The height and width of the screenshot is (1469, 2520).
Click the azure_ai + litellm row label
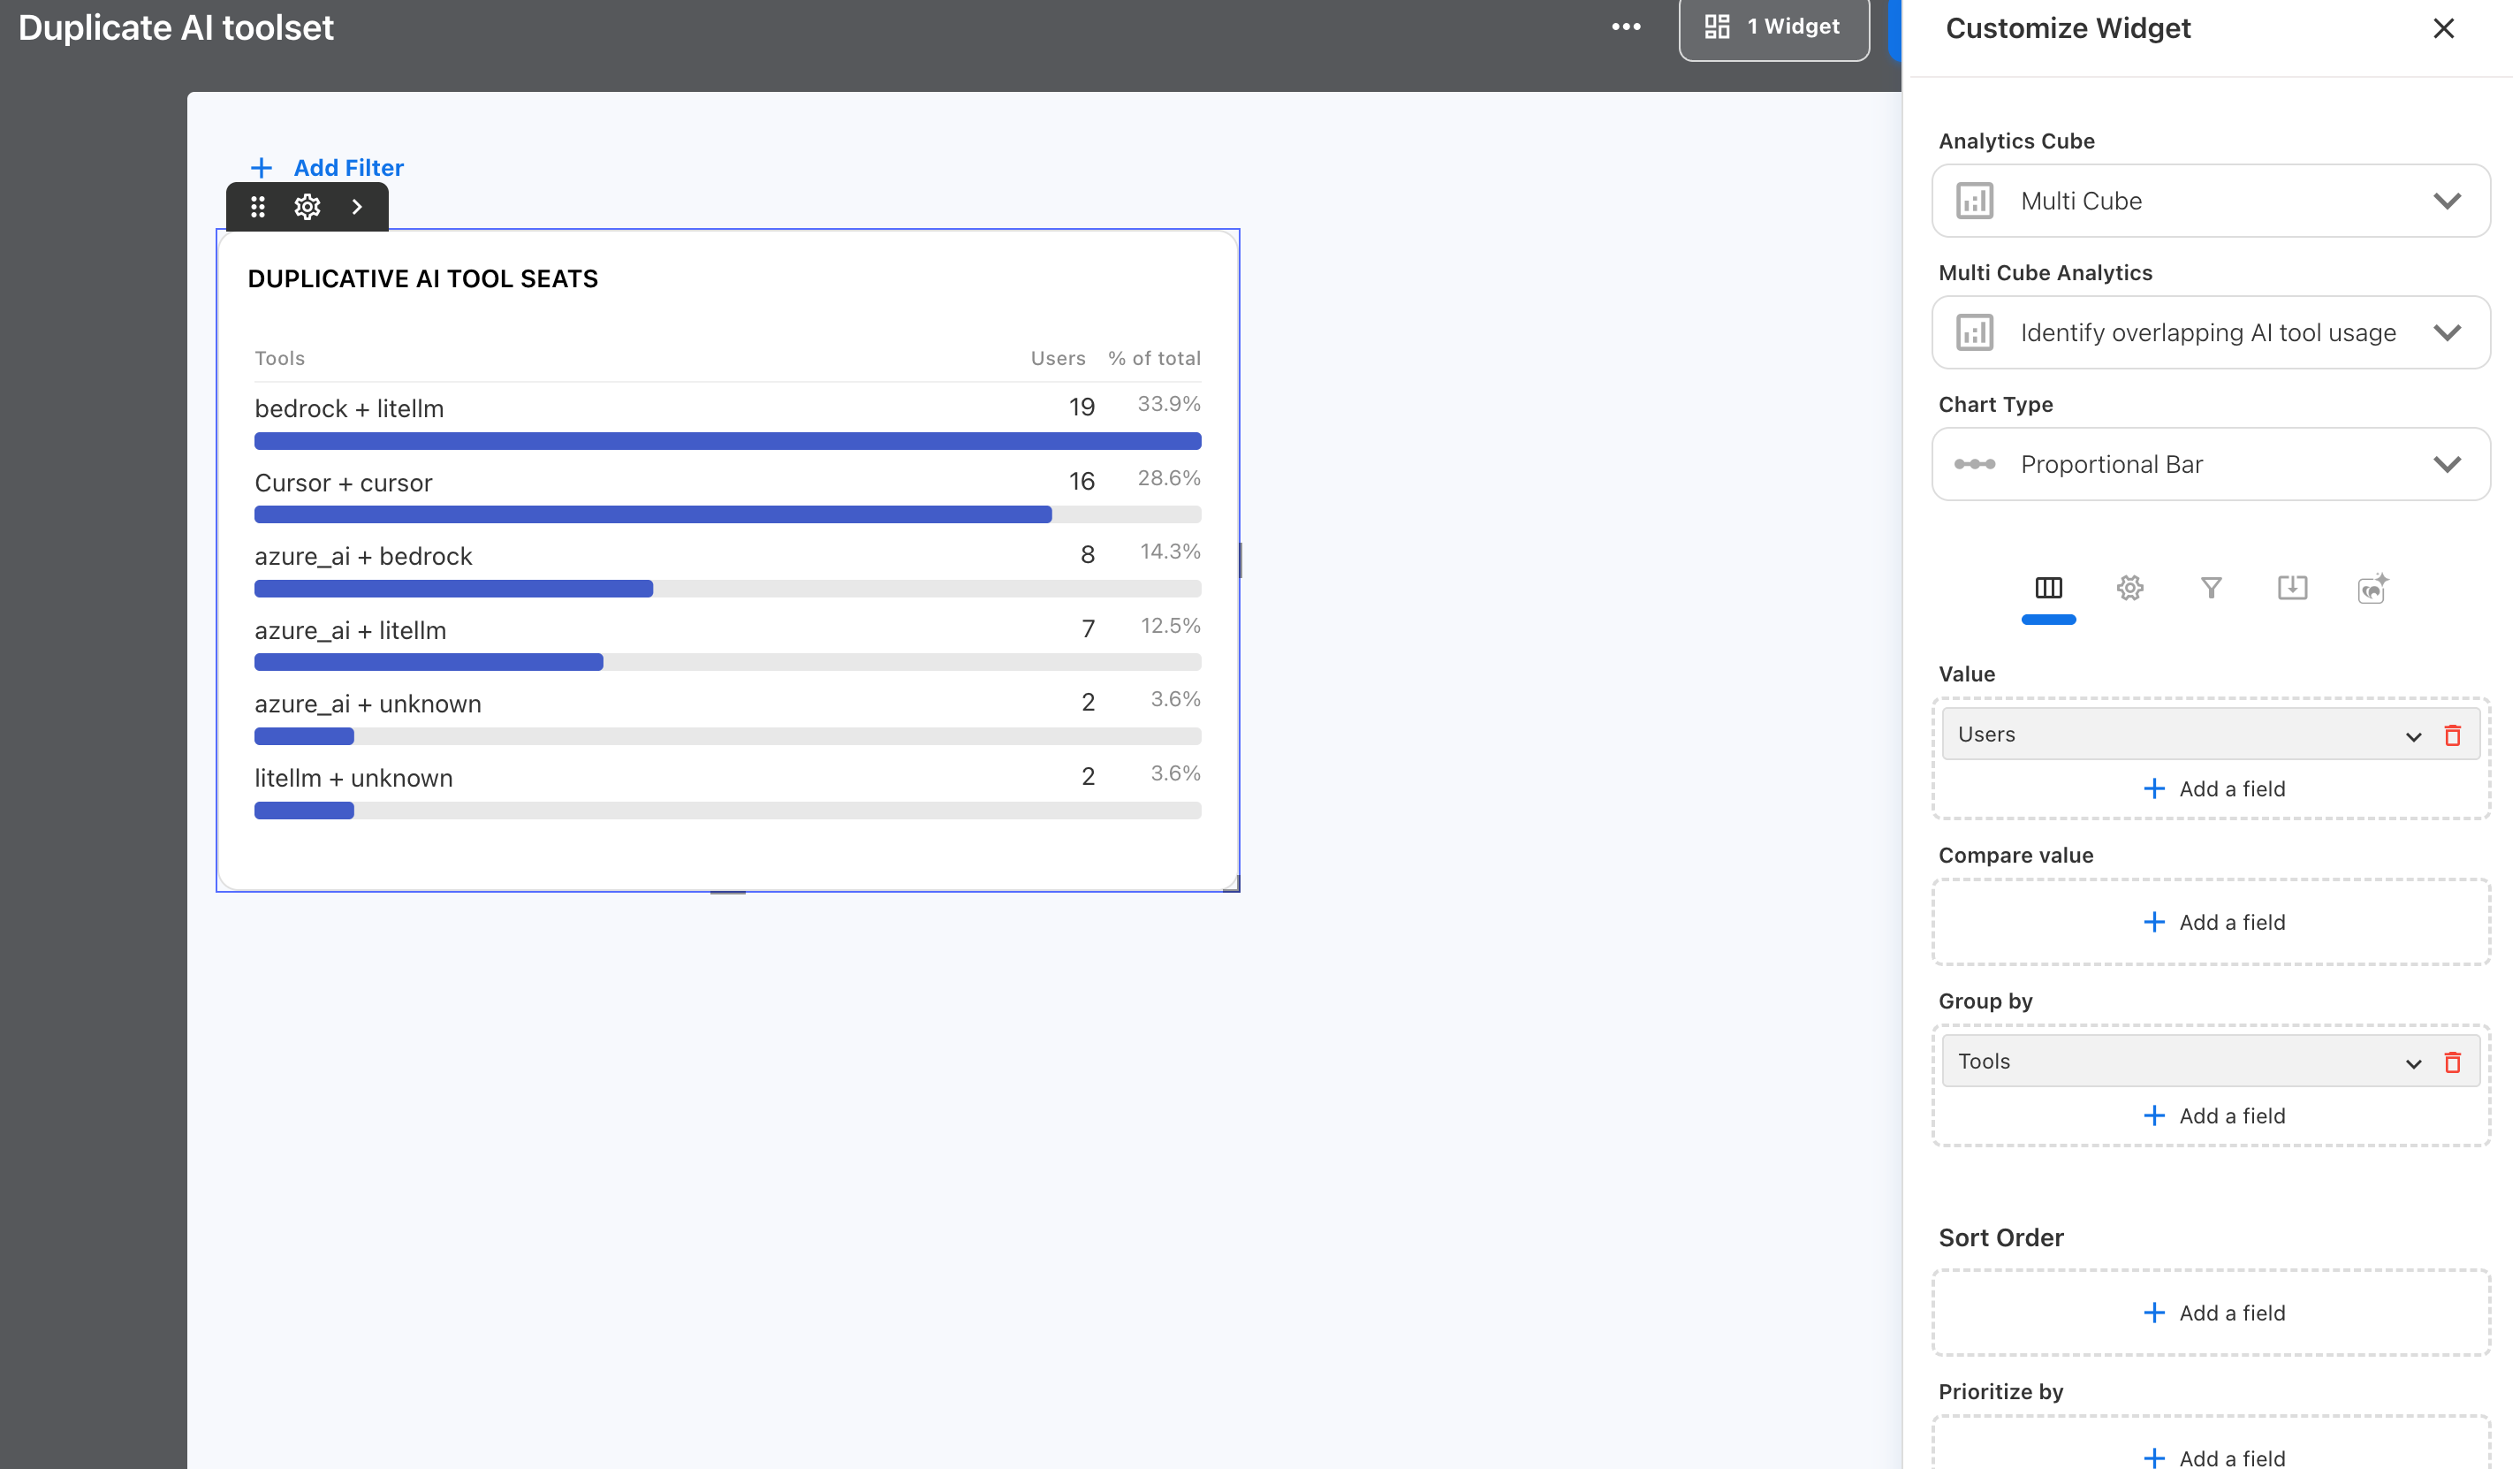350,631
